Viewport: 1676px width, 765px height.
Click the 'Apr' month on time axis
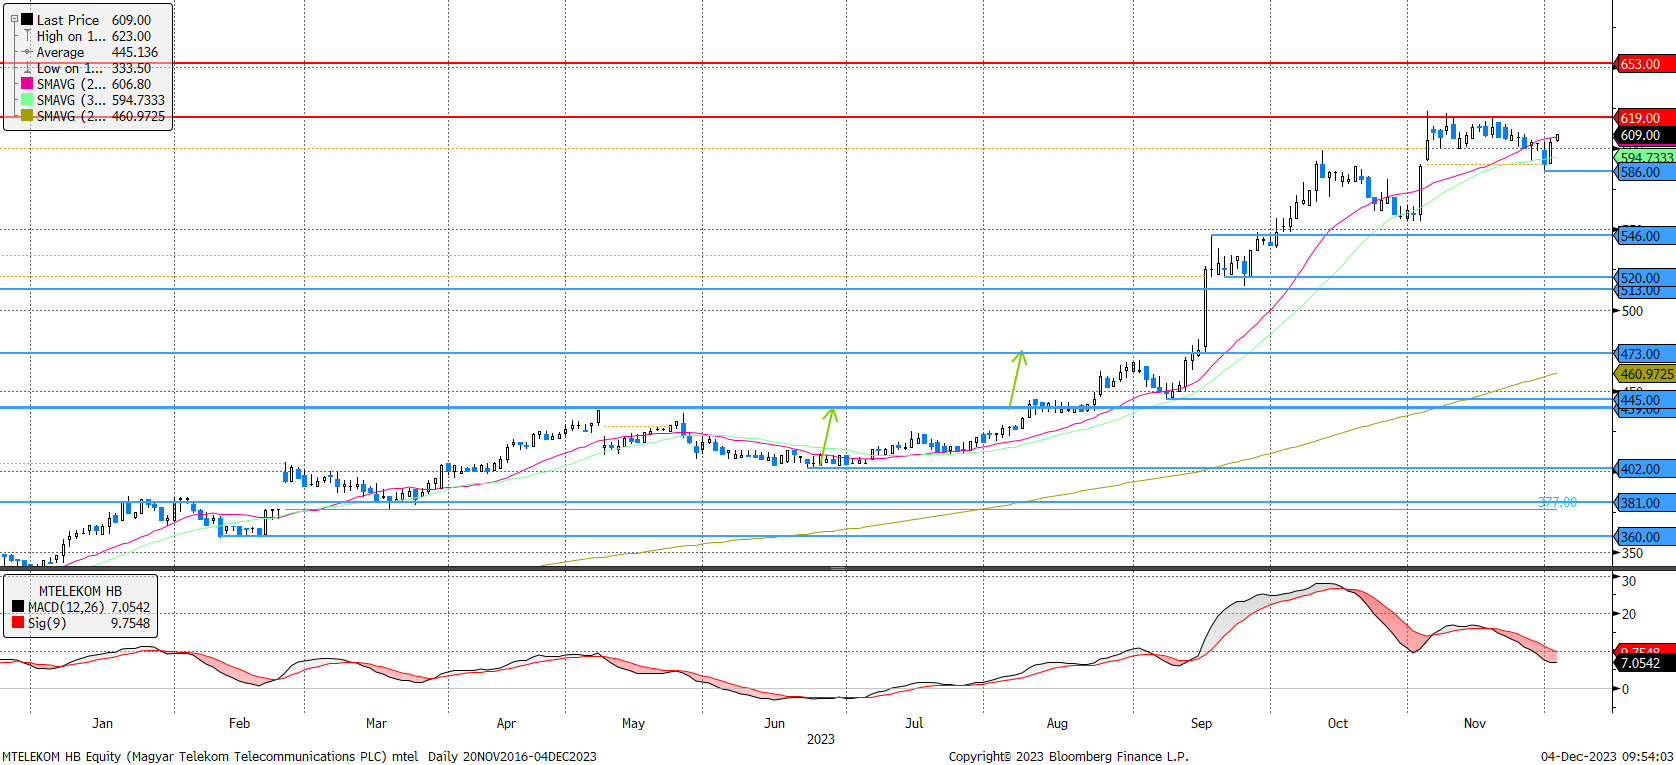coord(506,723)
